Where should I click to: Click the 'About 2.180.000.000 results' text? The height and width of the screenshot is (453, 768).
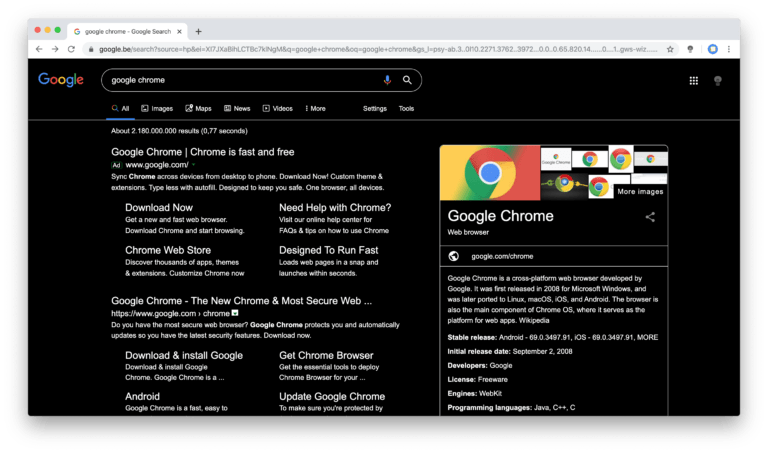coord(179,131)
